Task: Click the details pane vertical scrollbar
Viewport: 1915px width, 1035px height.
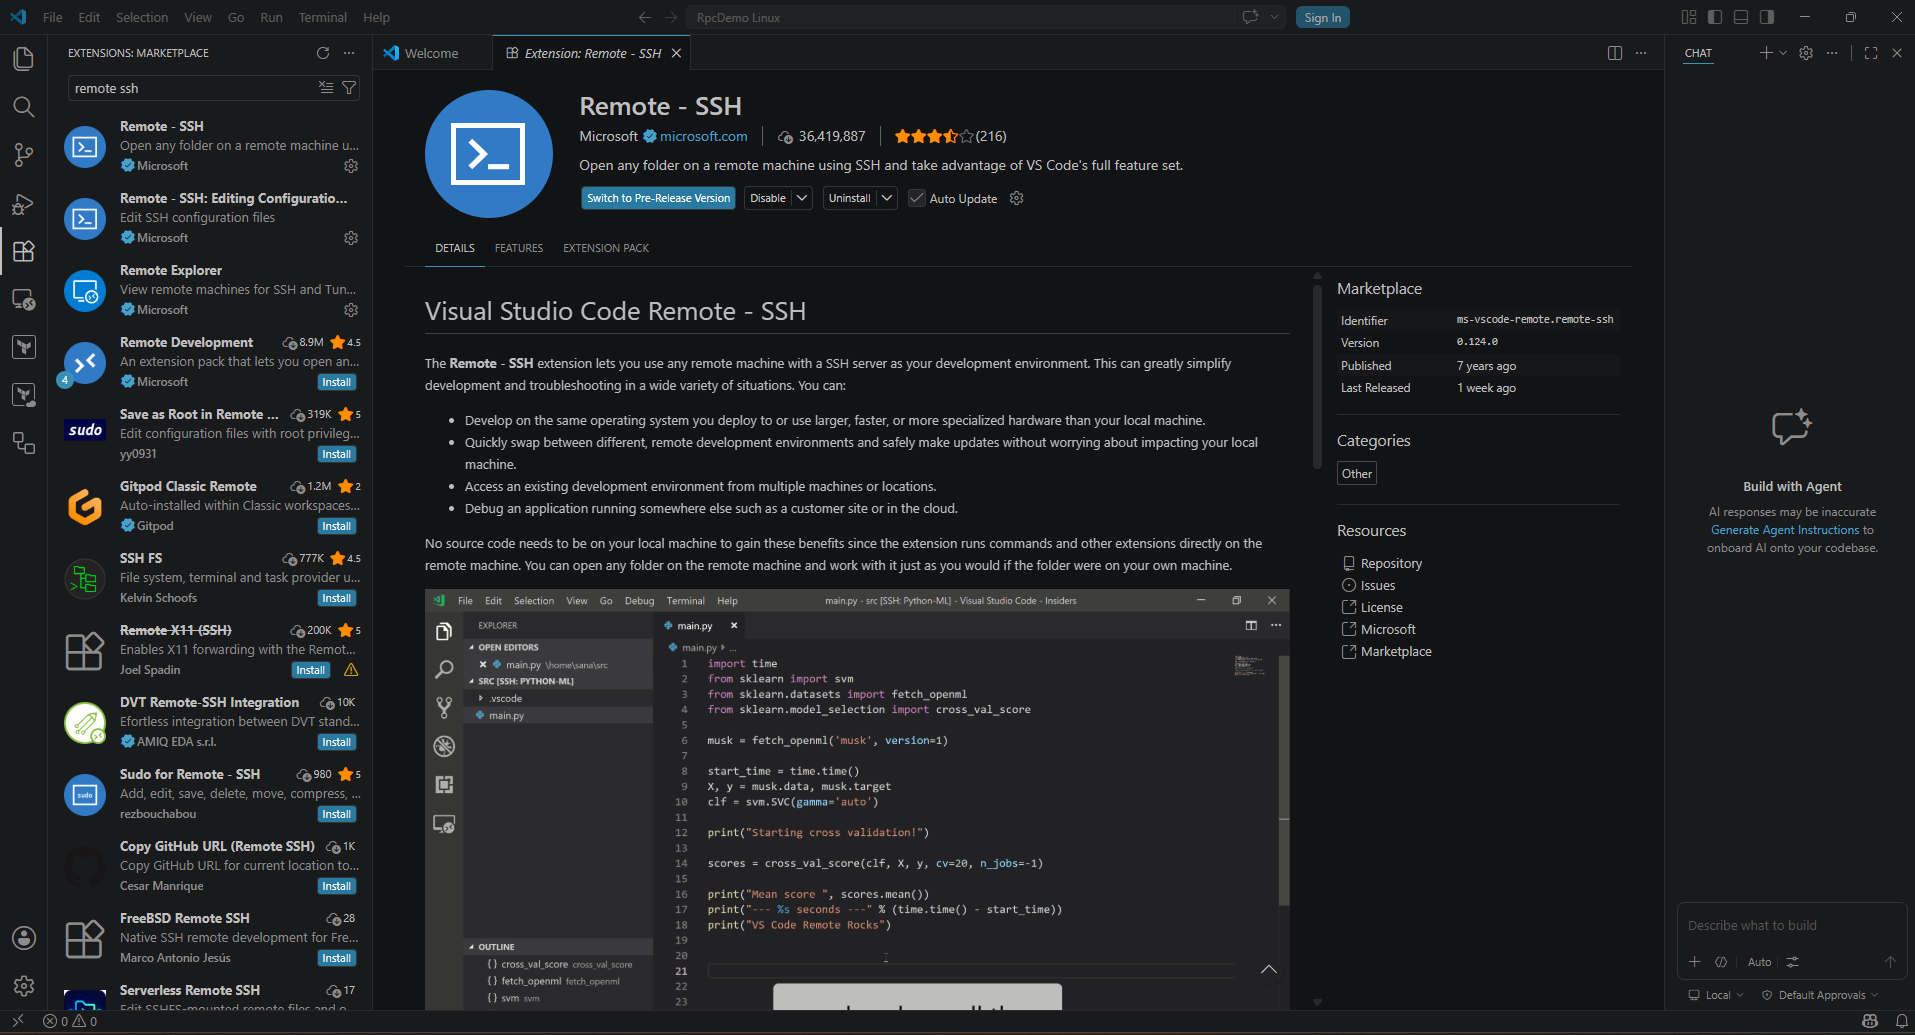Action: tap(1317, 377)
